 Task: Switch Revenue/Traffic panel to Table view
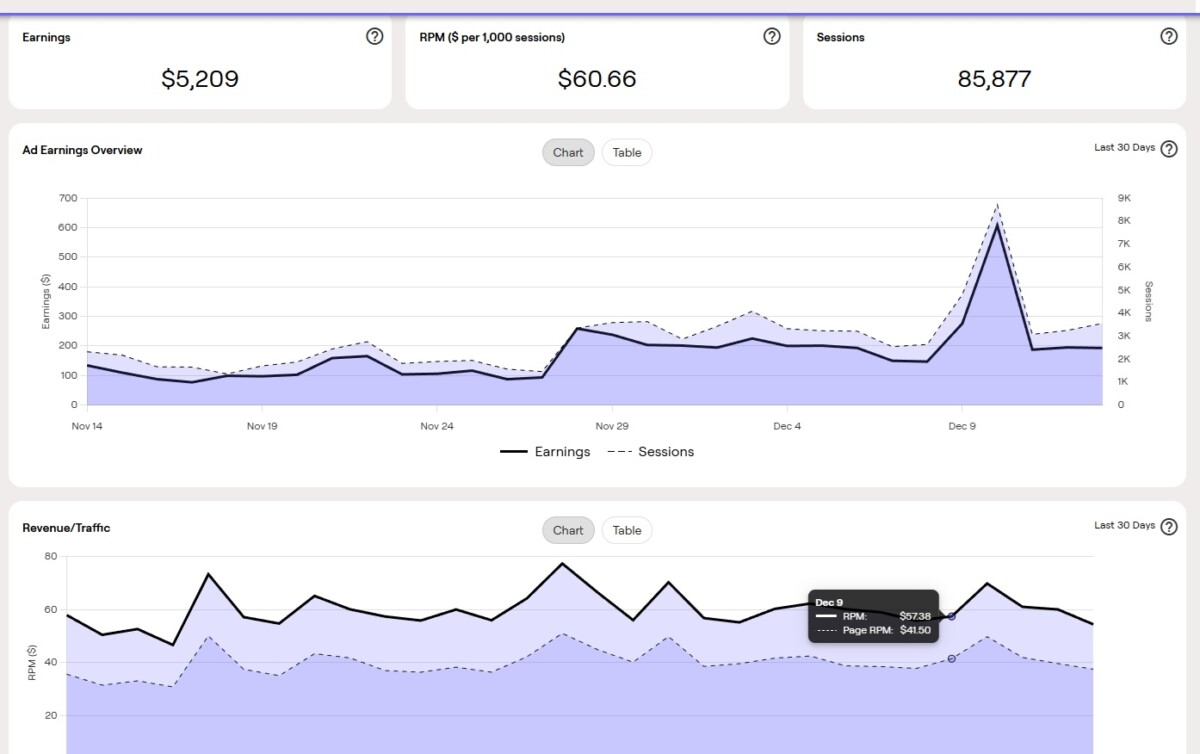[627, 531]
